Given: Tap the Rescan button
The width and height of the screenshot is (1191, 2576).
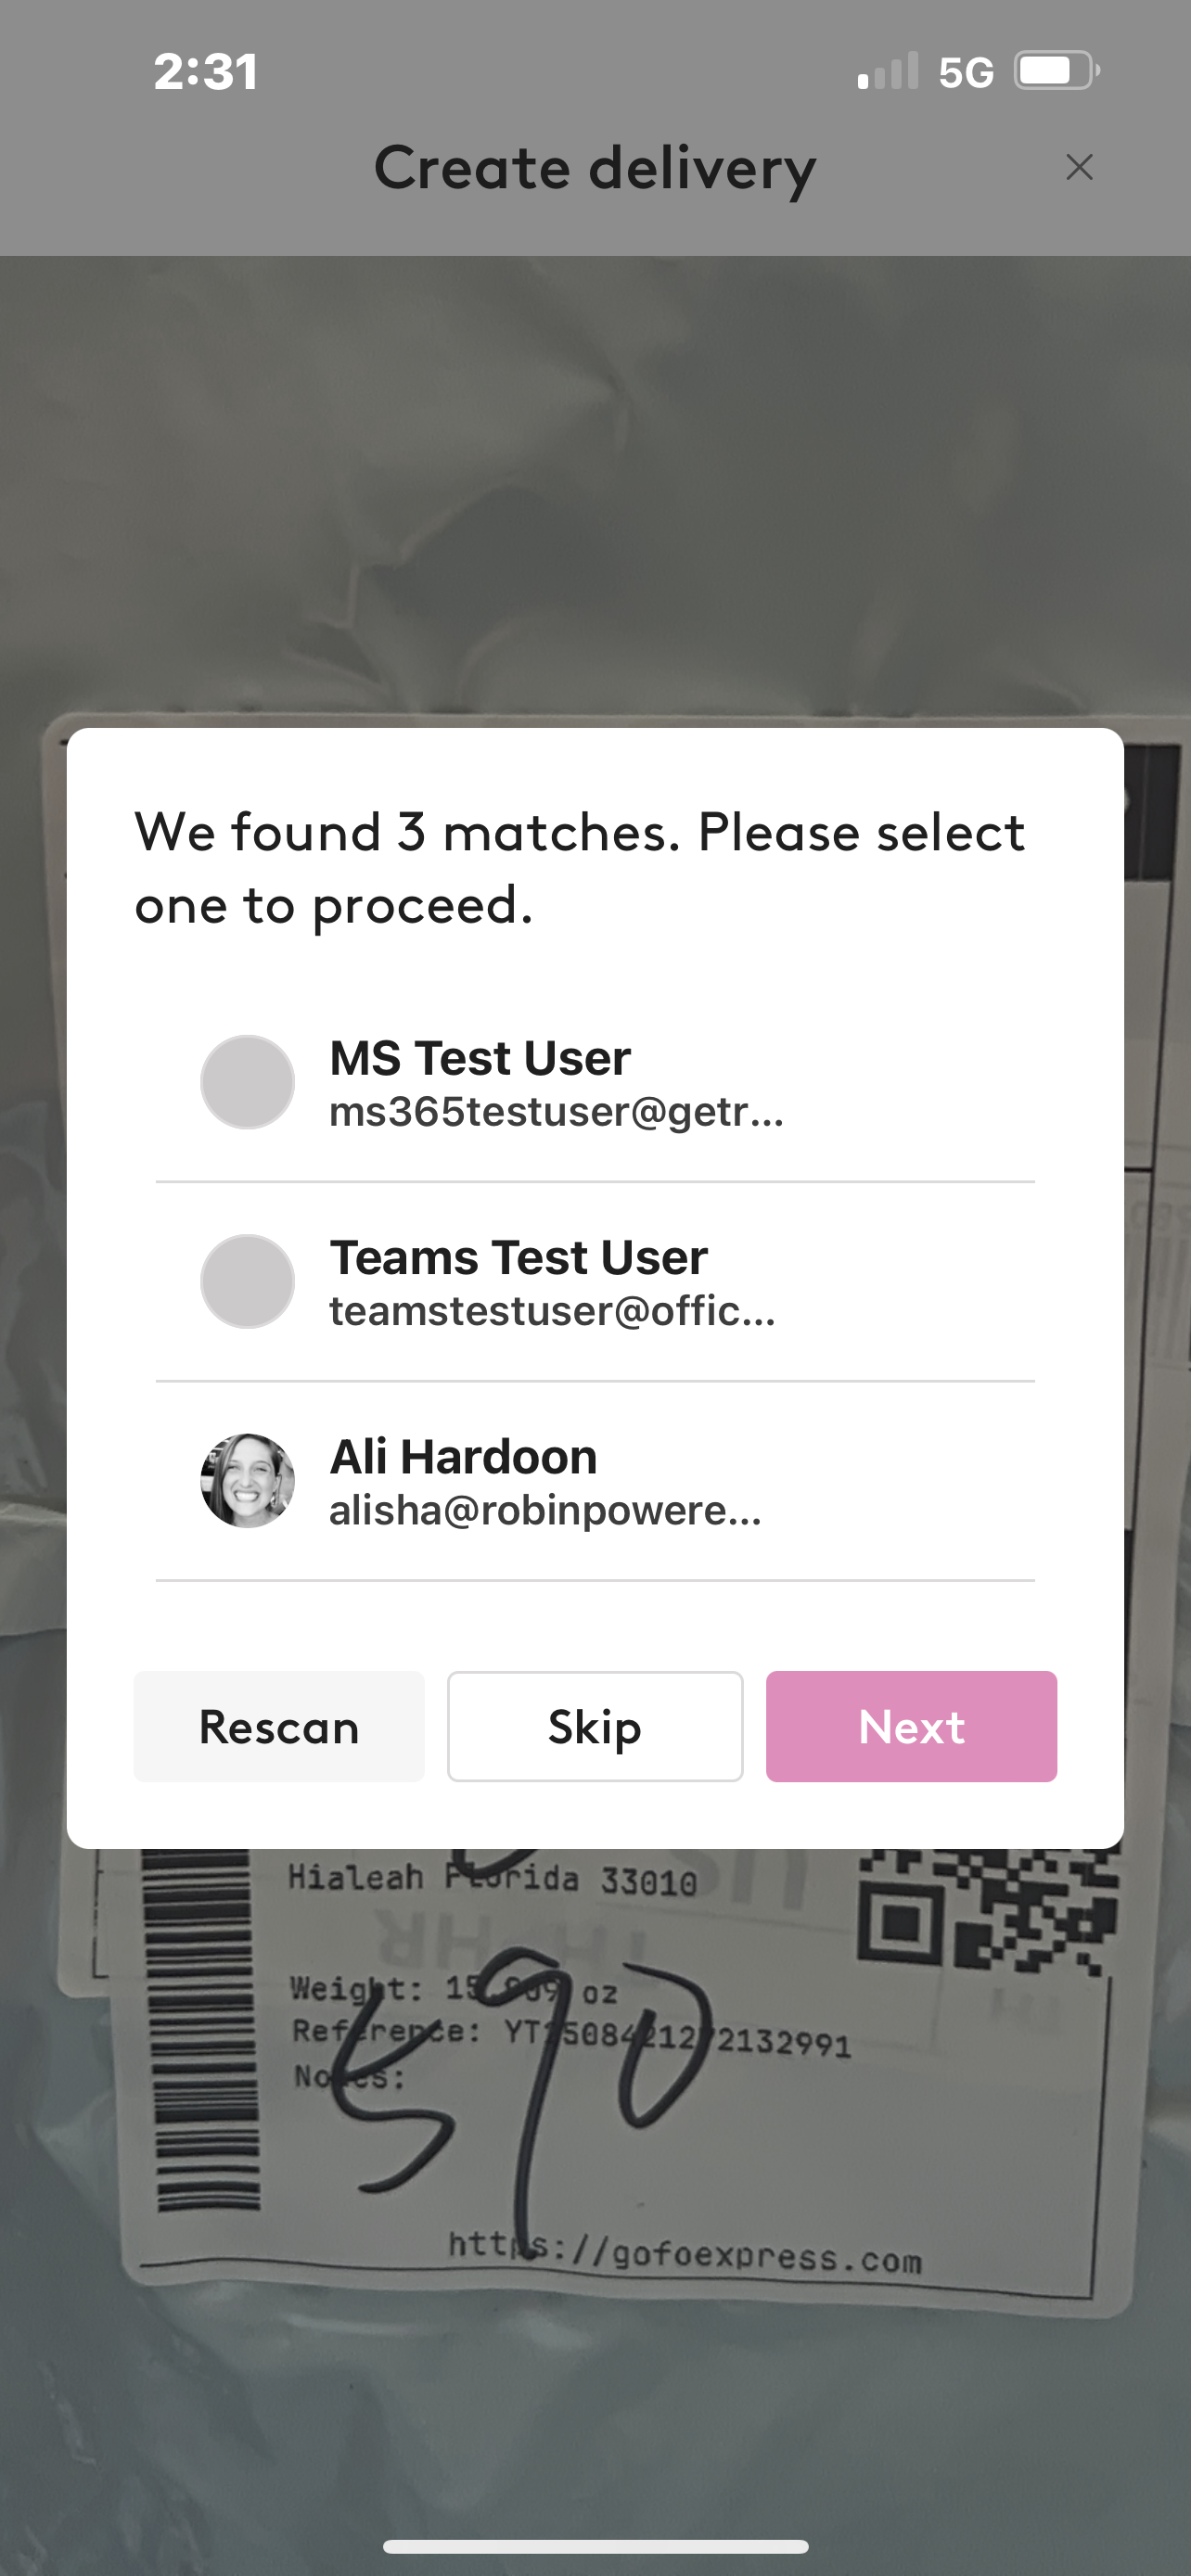Looking at the screenshot, I should click(x=279, y=1727).
